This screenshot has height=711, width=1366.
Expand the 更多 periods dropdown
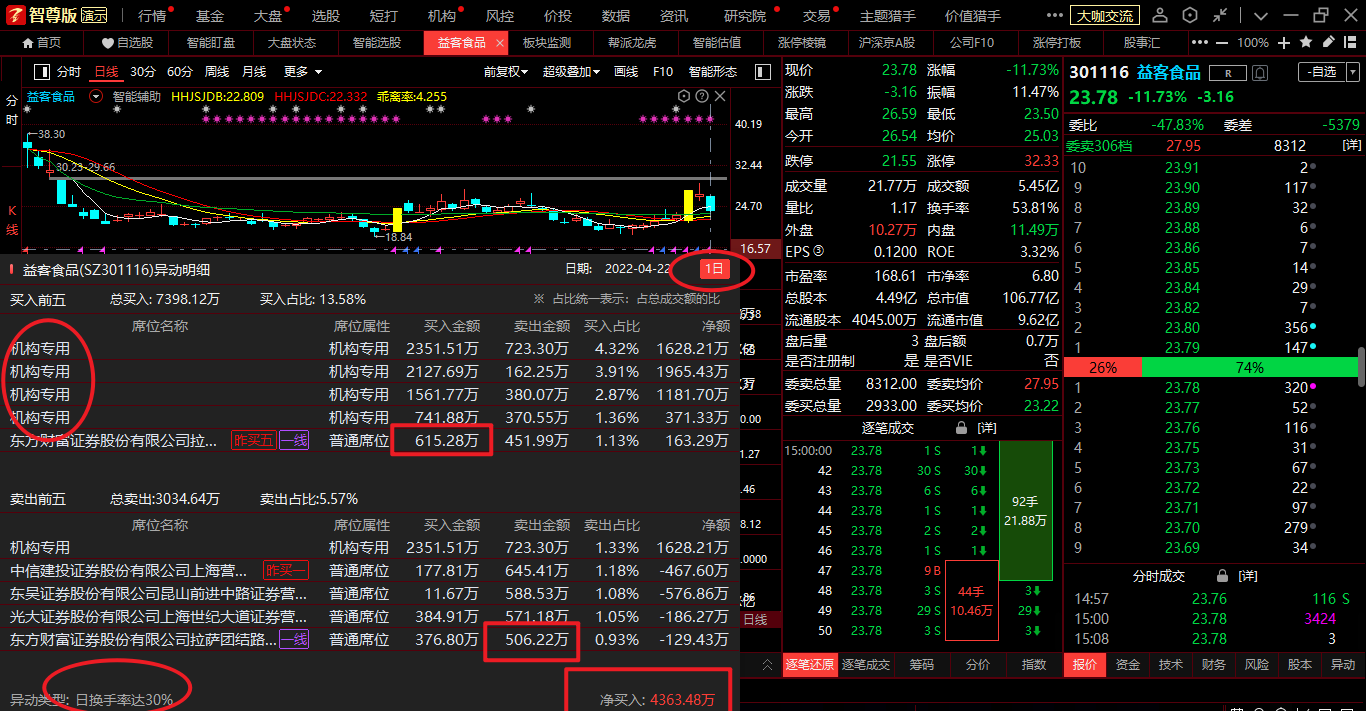click(302, 72)
